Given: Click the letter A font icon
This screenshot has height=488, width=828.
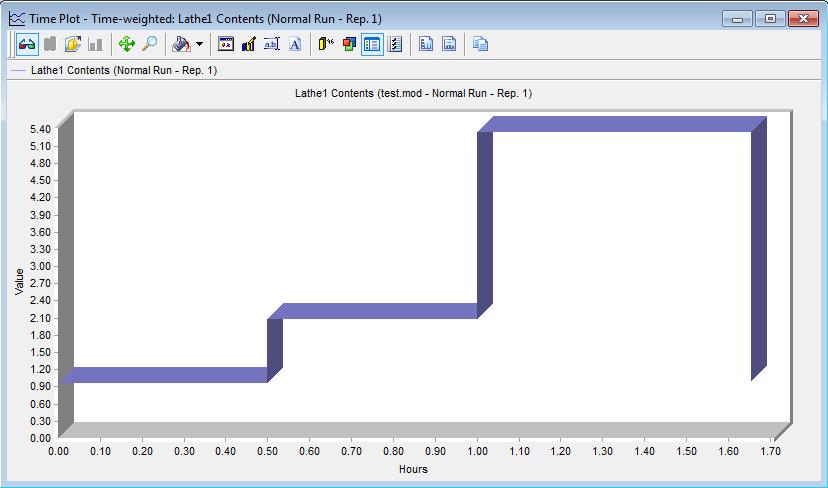Looking at the screenshot, I should pyautogui.click(x=295, y=44).
